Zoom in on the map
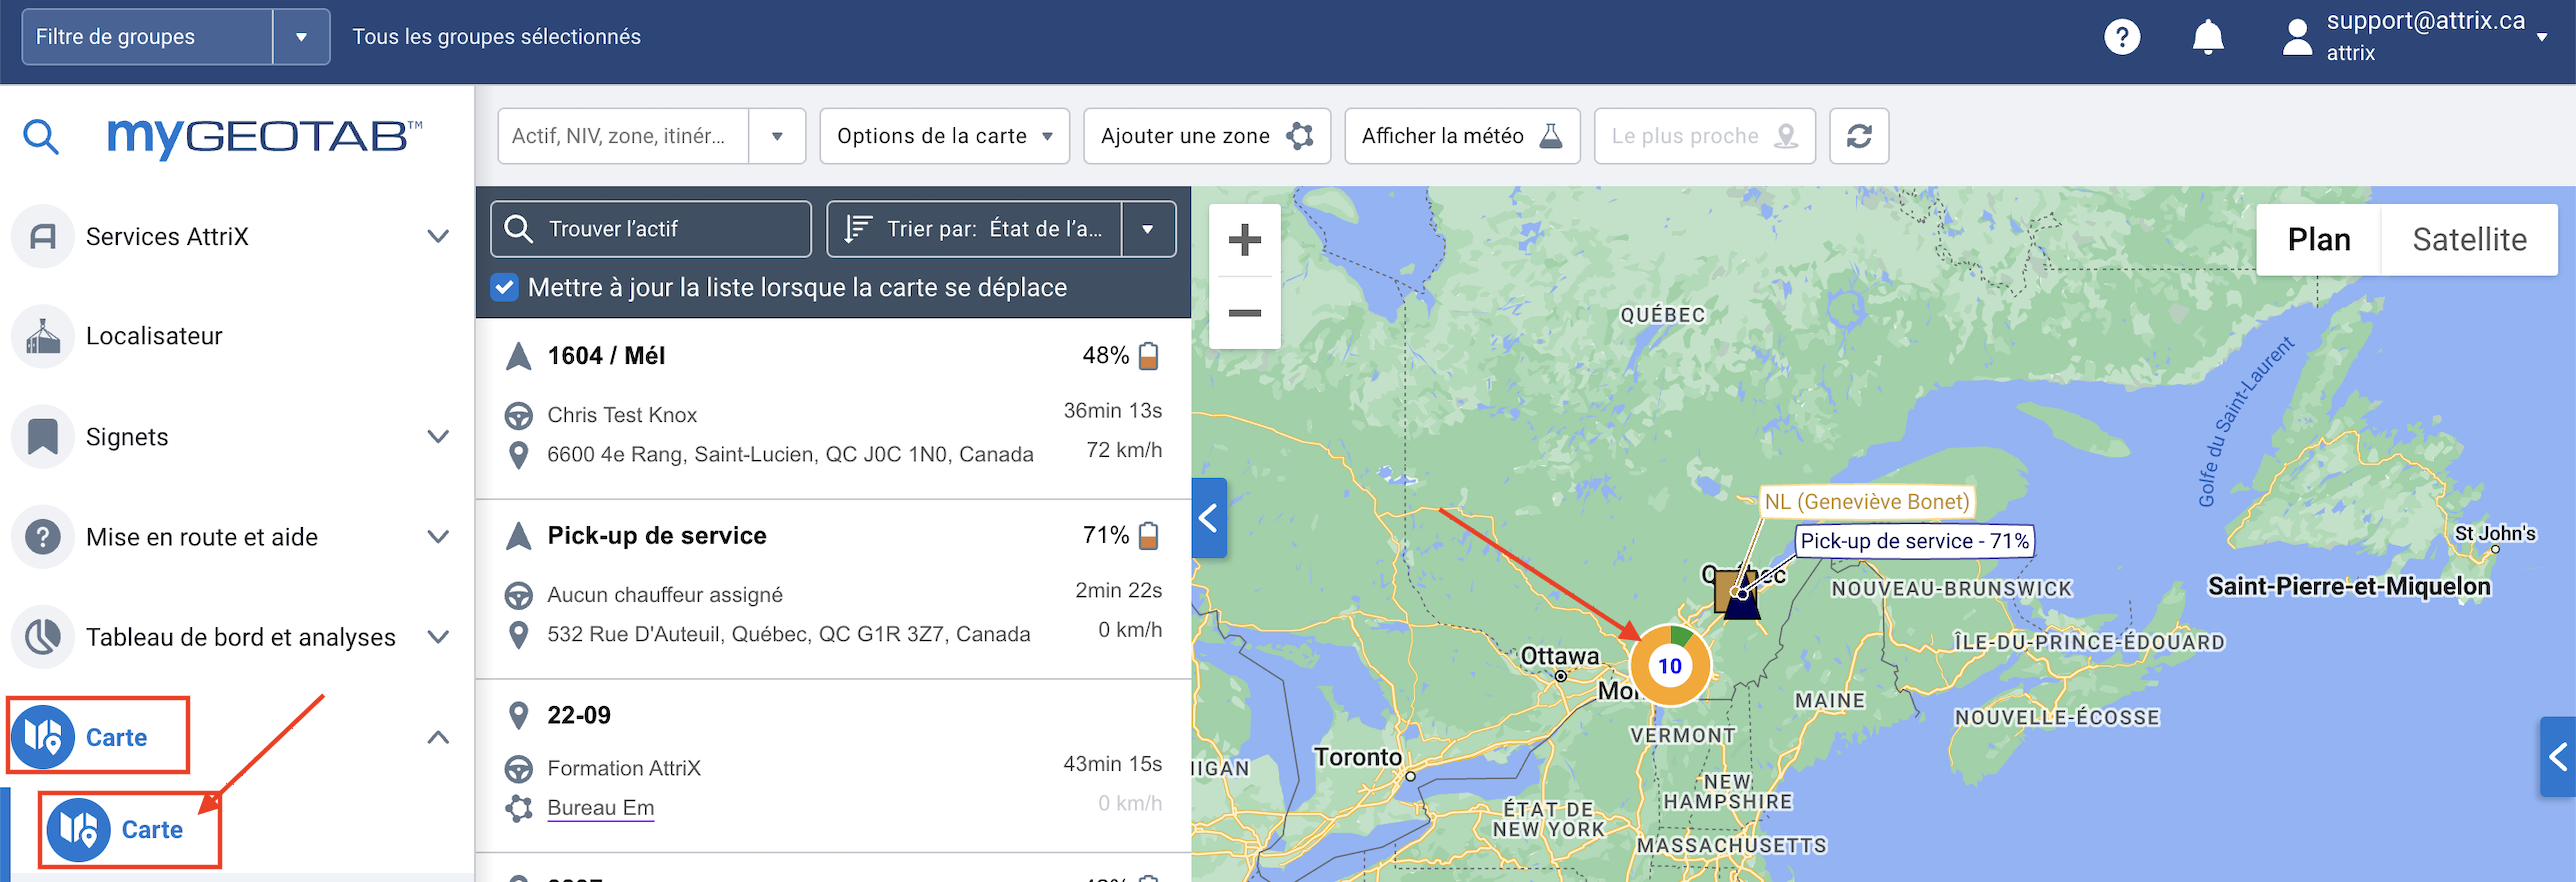 click(x=1244, y=240)
